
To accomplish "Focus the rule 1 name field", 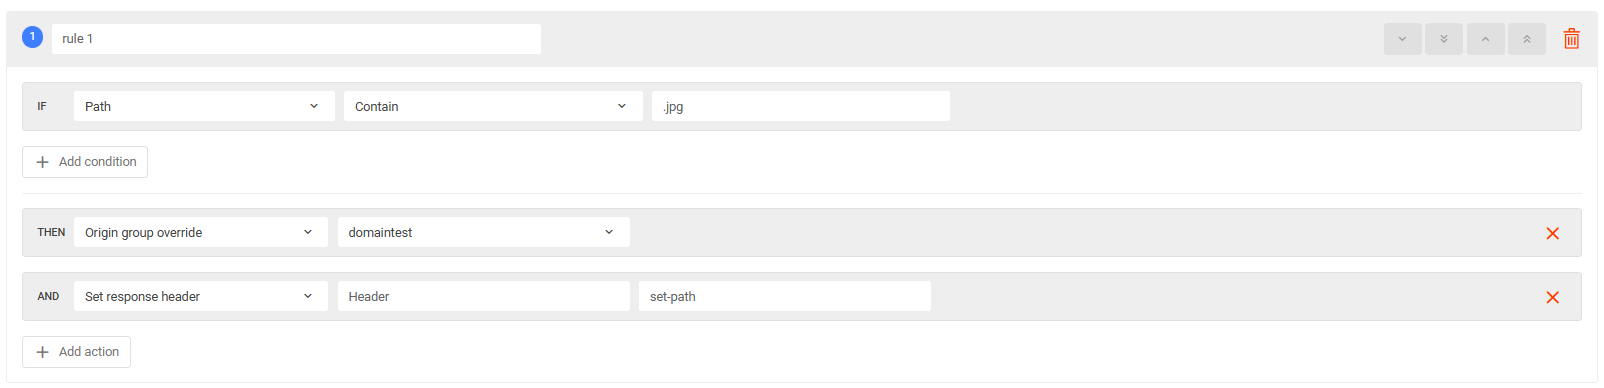I will pyautogui.click(x=296, y=39).
